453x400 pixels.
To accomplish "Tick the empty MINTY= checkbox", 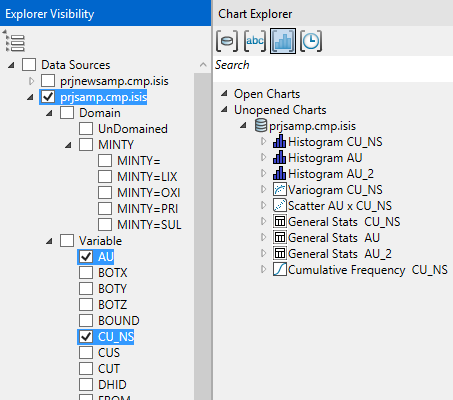I will click(105, 161).
